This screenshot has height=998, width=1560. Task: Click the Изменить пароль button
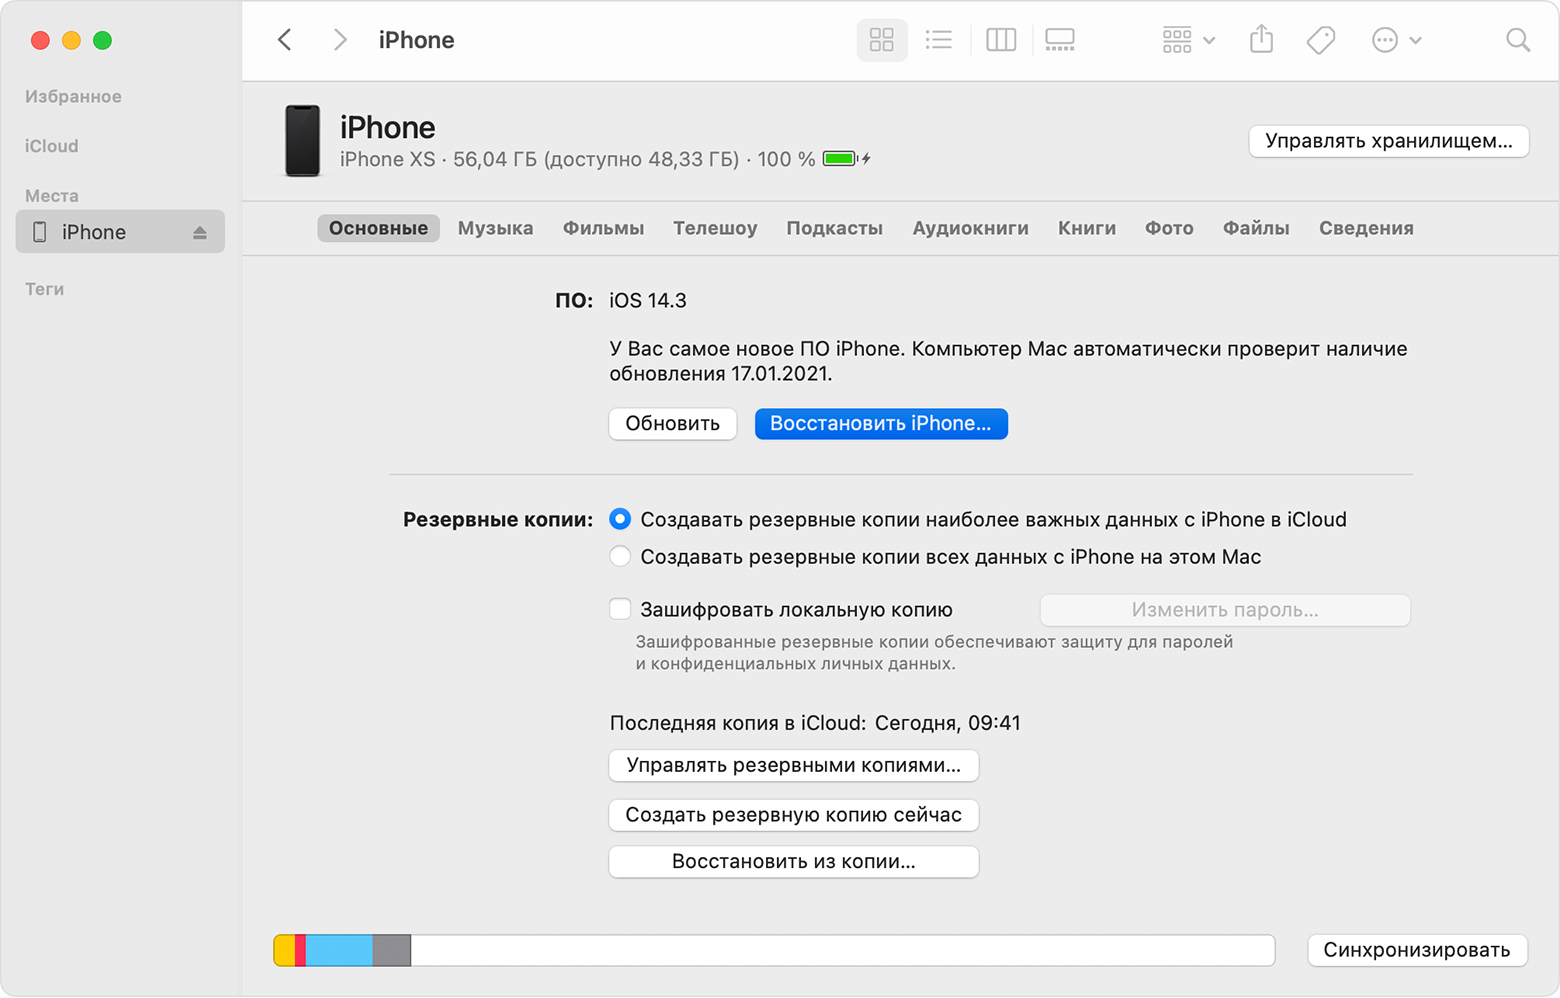pyautogui.click(x=1225, y=610)
